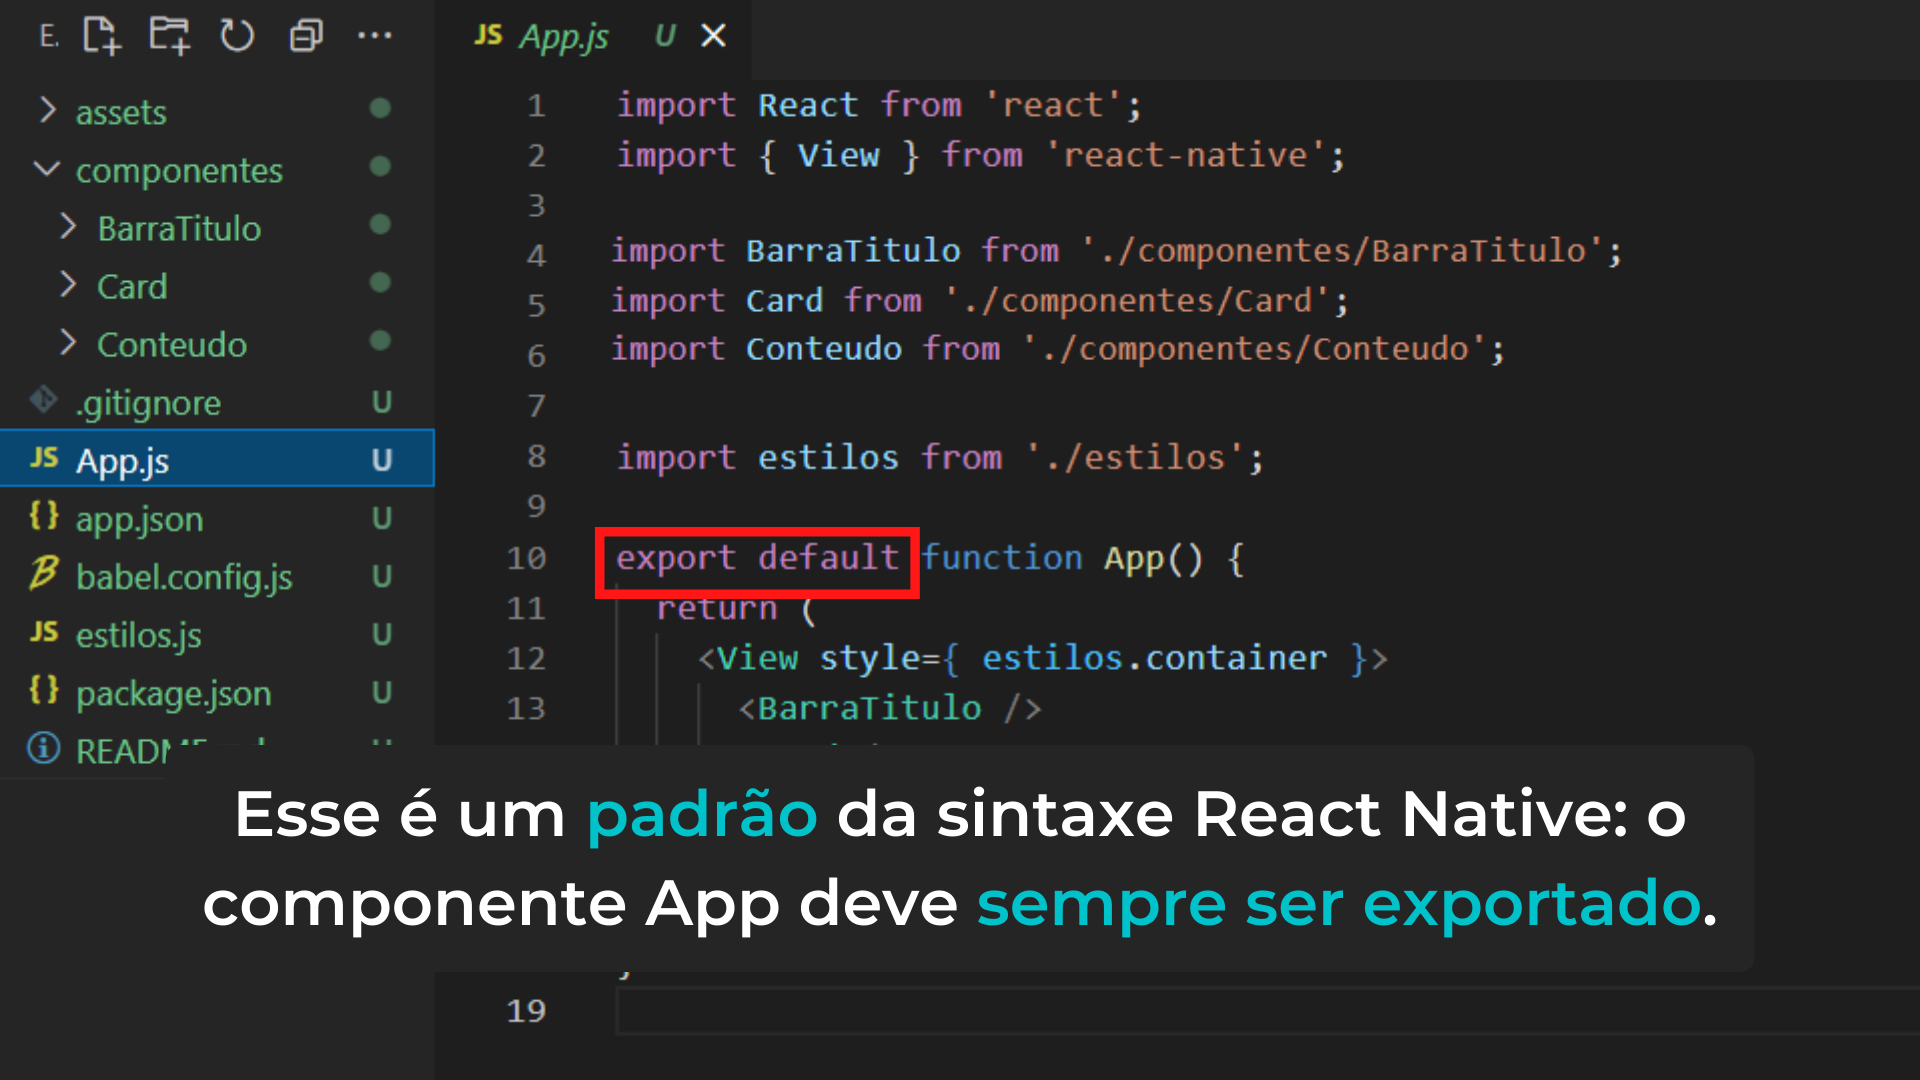
Task: Click the componentes folder name
Action: coord(179,171)
